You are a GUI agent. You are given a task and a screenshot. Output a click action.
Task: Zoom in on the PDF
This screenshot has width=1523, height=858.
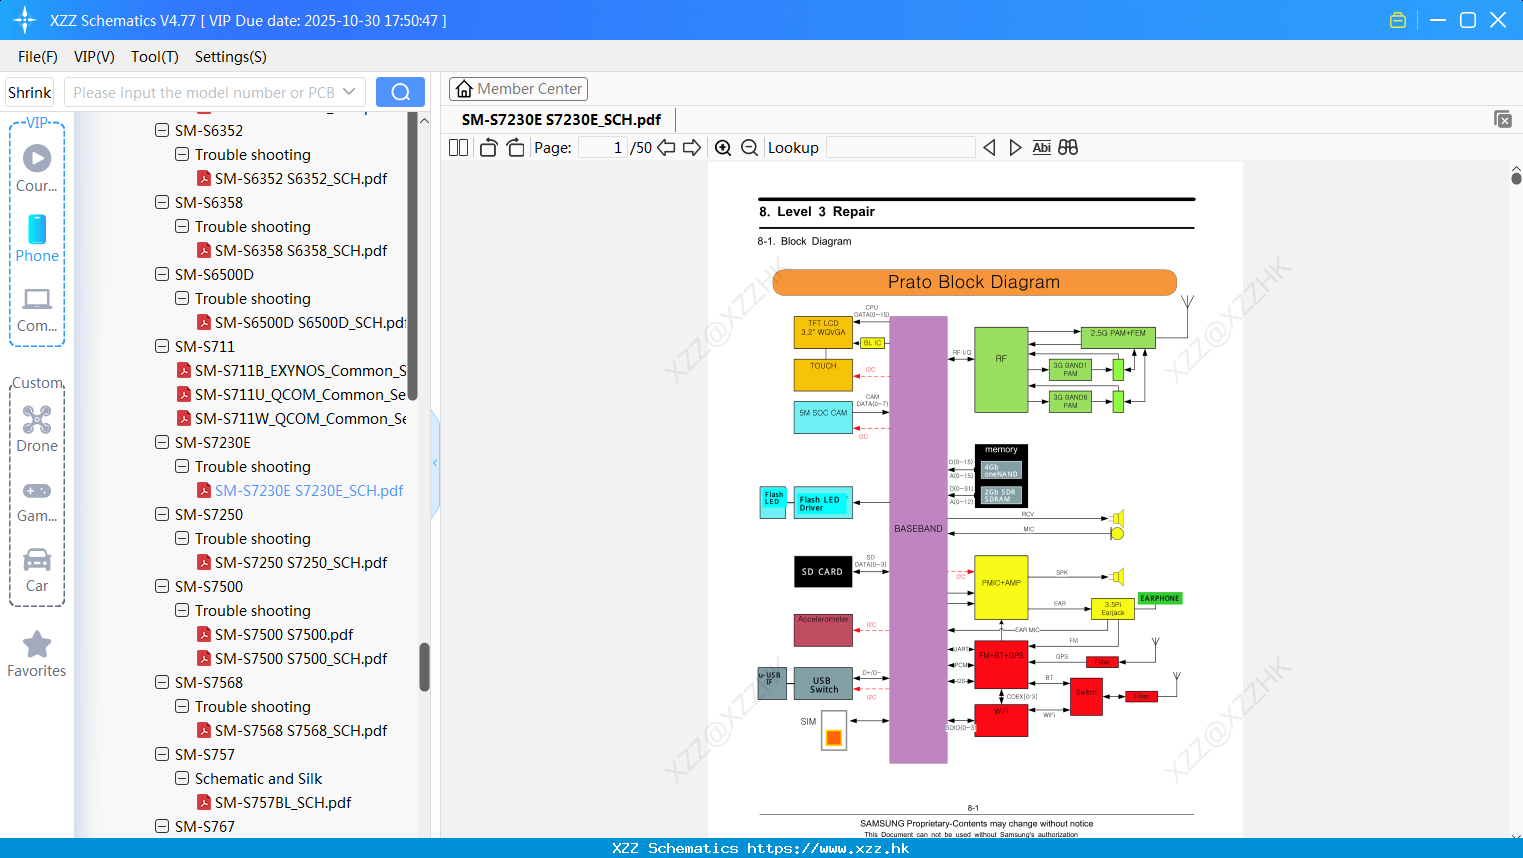point(723,147)
